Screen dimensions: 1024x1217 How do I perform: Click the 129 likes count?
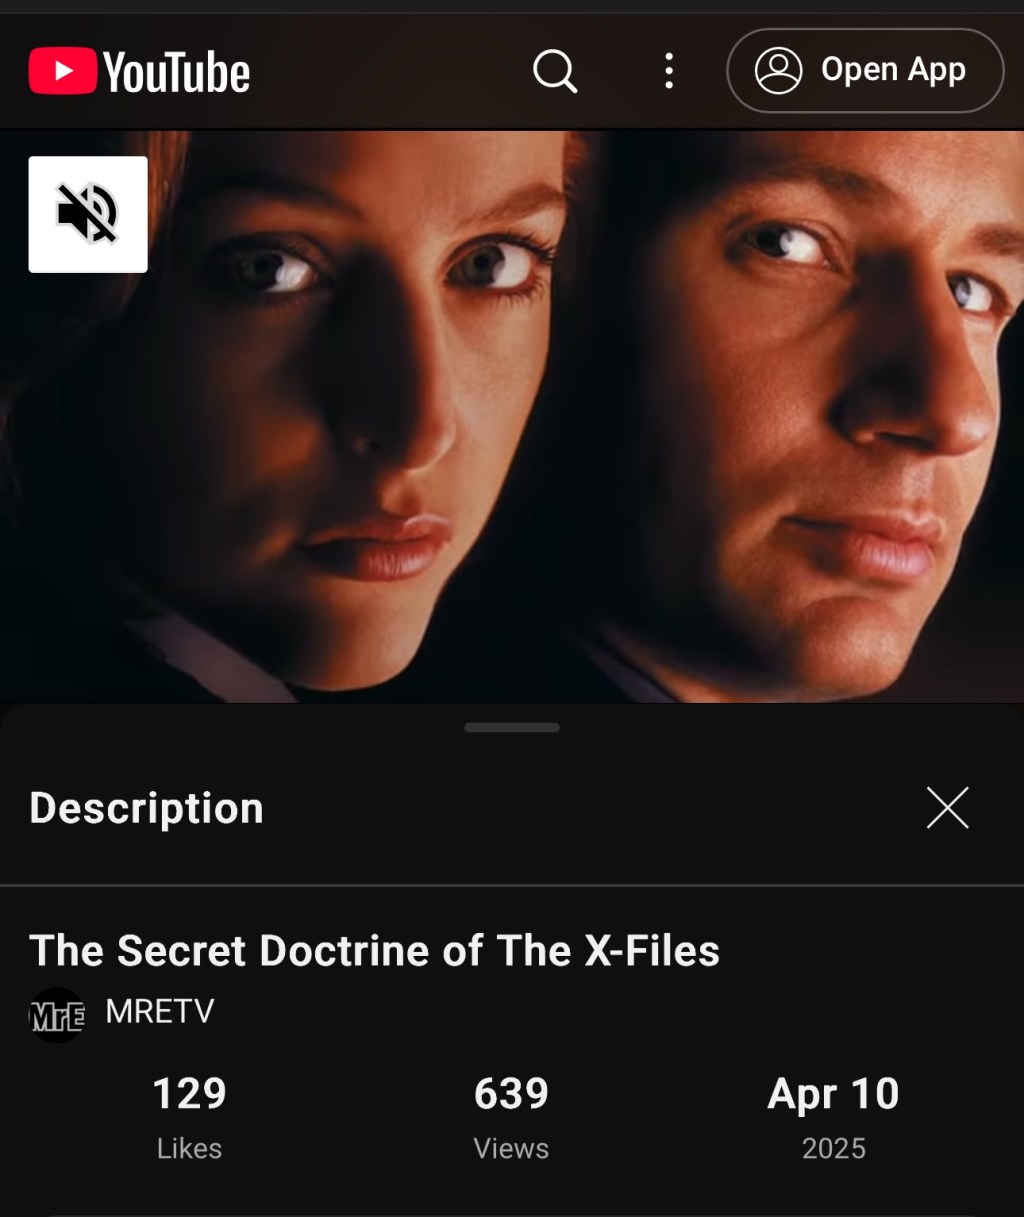tap(189, 1094)
